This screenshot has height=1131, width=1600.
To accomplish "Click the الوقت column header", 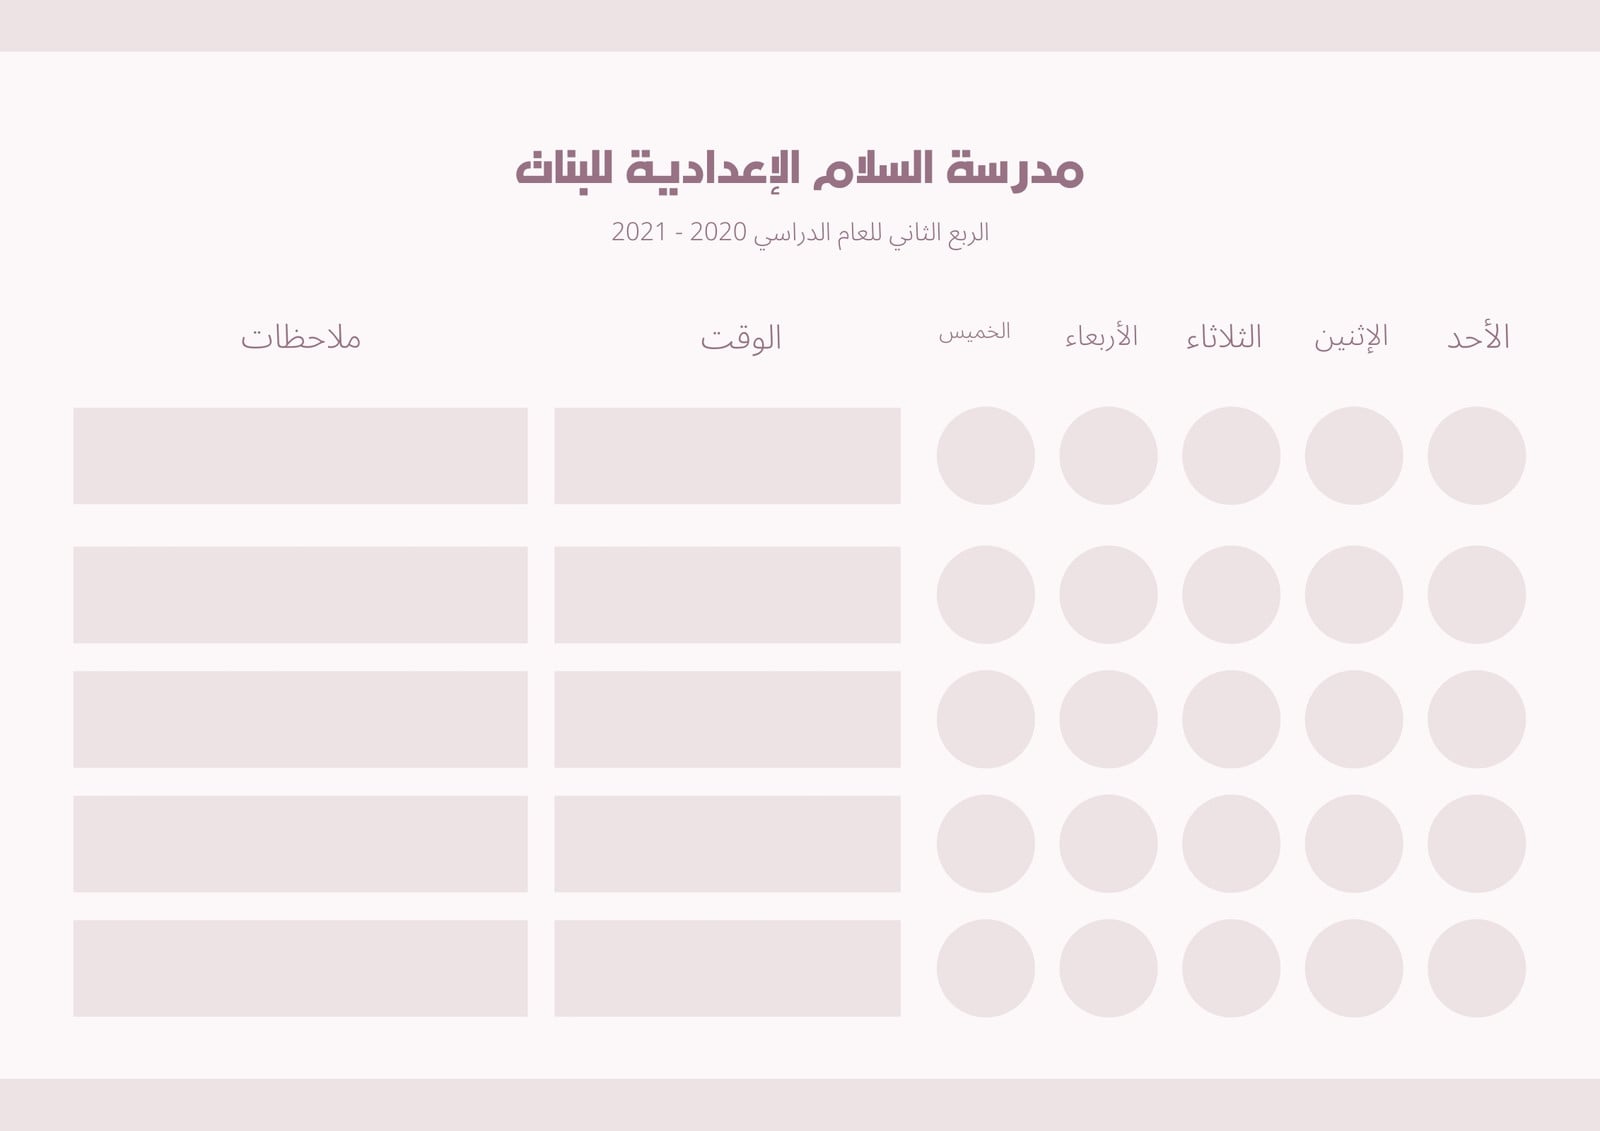I will click(x=741, y=338).
